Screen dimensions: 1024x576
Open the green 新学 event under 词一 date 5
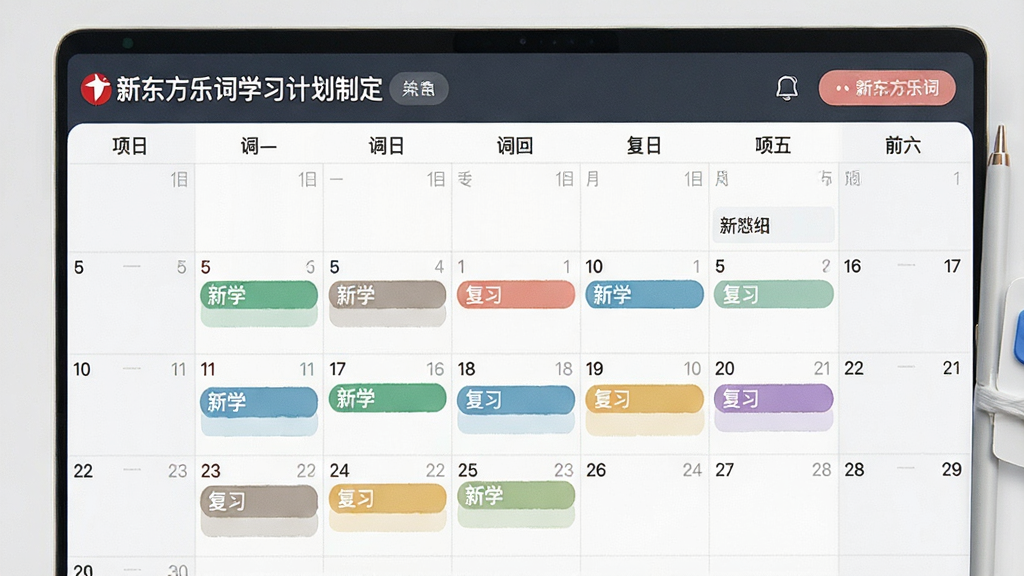(x=259, y=295)
